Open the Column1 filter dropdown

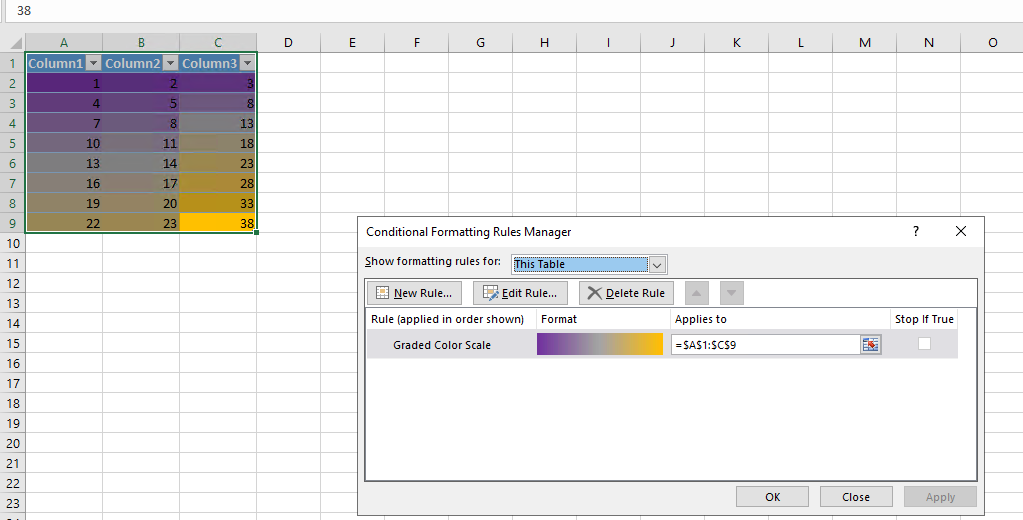[x=93, y=63]
